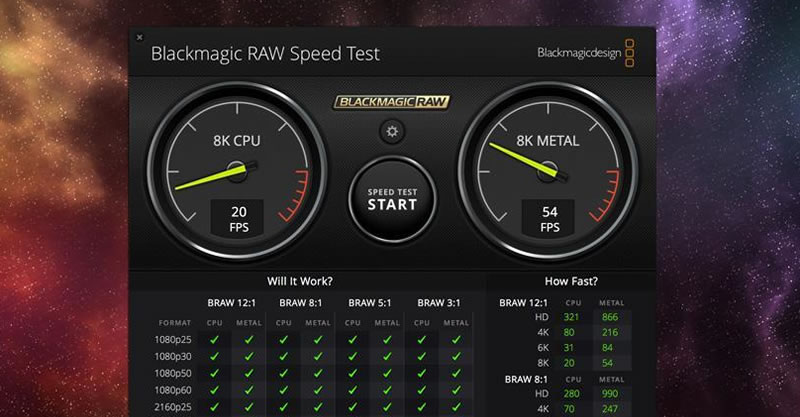The width and height of the screenshot is (800, 417).
Task: Click BRAW 8:1 HD METAL value 990
Action: click(610, 394)
